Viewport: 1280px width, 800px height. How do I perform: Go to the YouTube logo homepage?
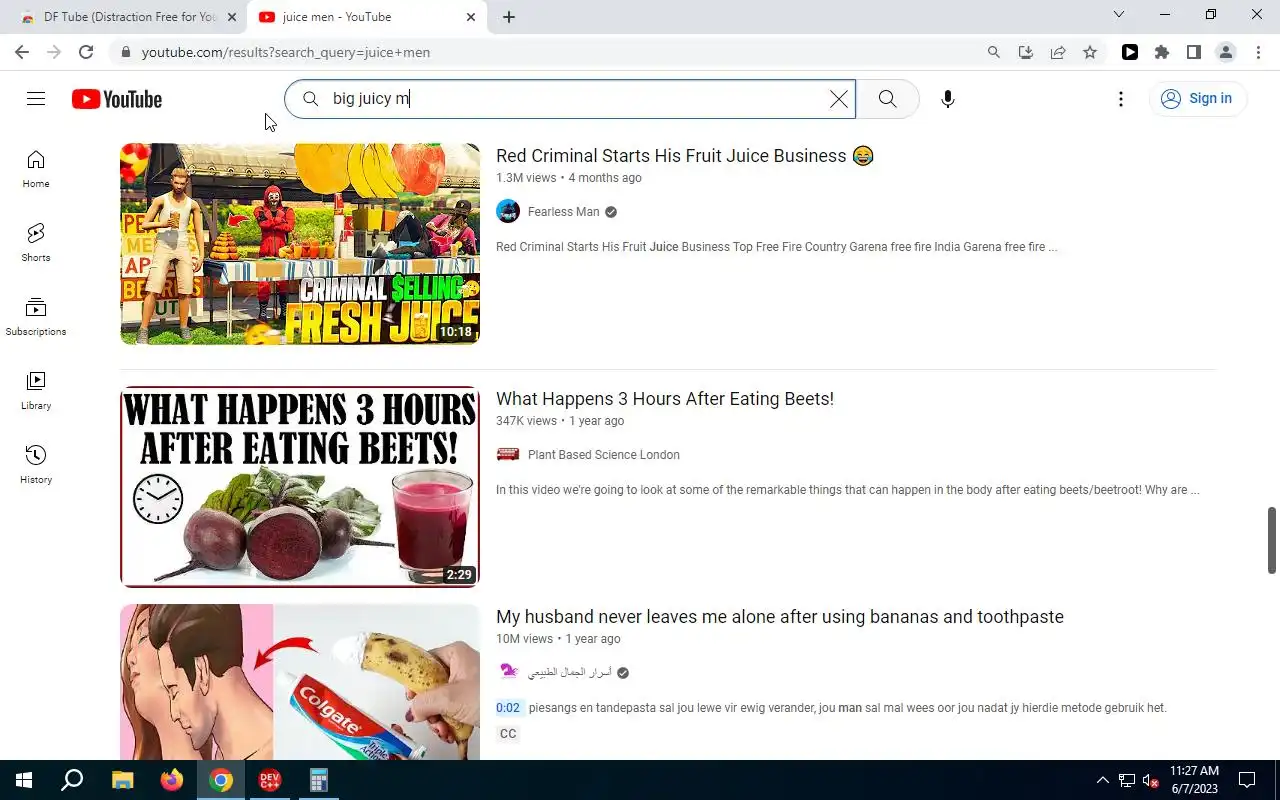(x=117, y=99)
